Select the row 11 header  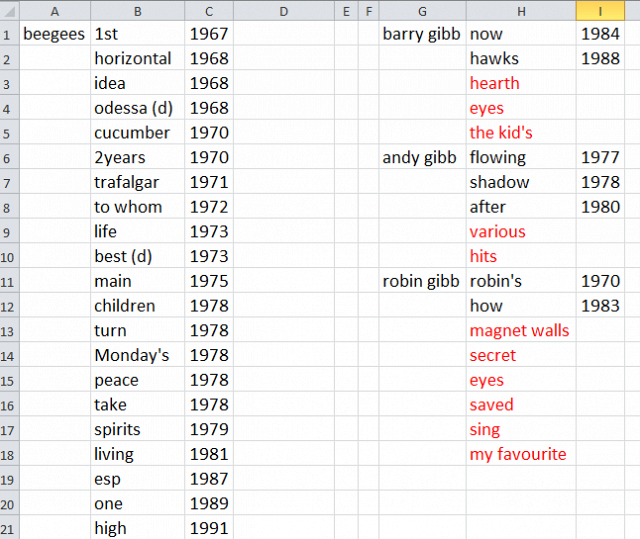tap(9, 281)
